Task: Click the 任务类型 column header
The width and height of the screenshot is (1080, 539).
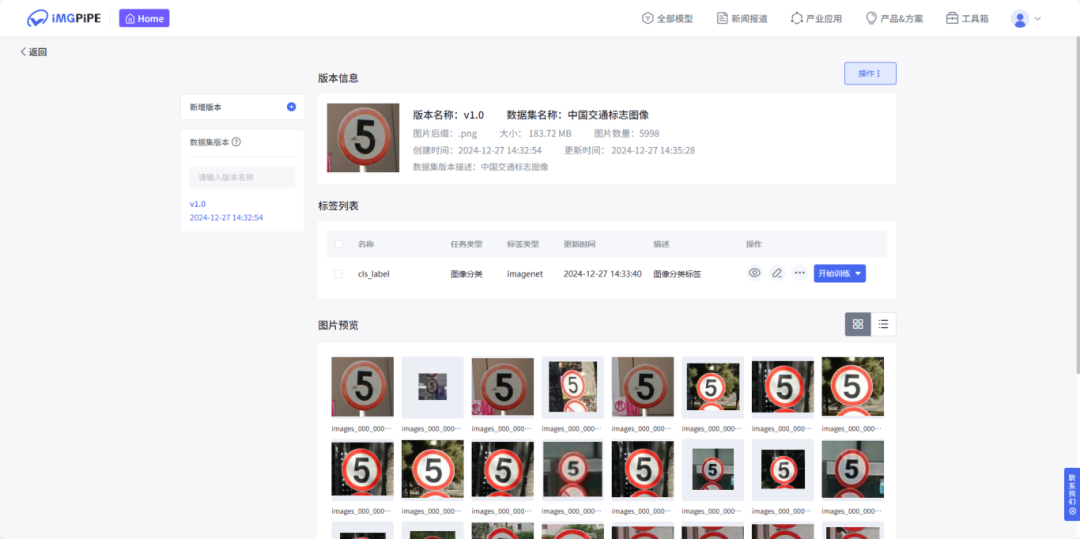Action: [466, 244]
